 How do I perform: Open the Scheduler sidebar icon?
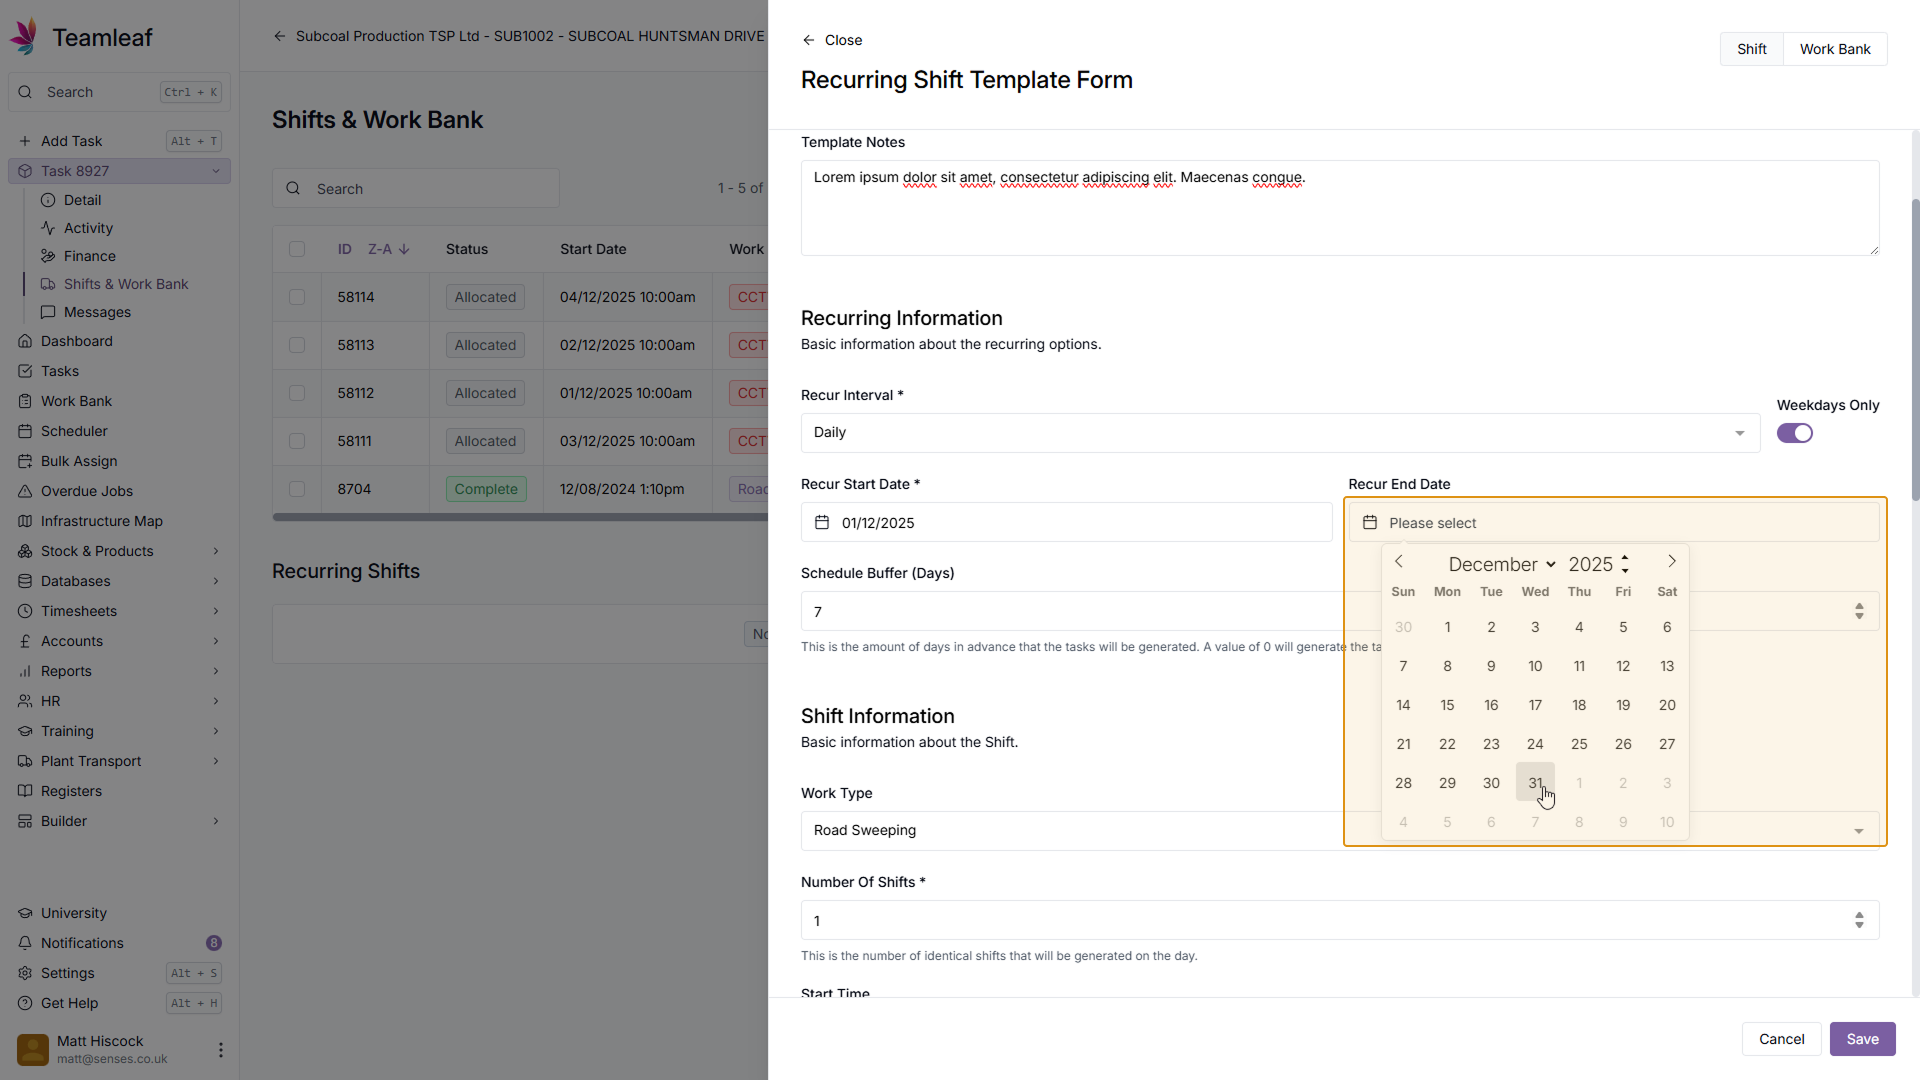tap(25, 431)
